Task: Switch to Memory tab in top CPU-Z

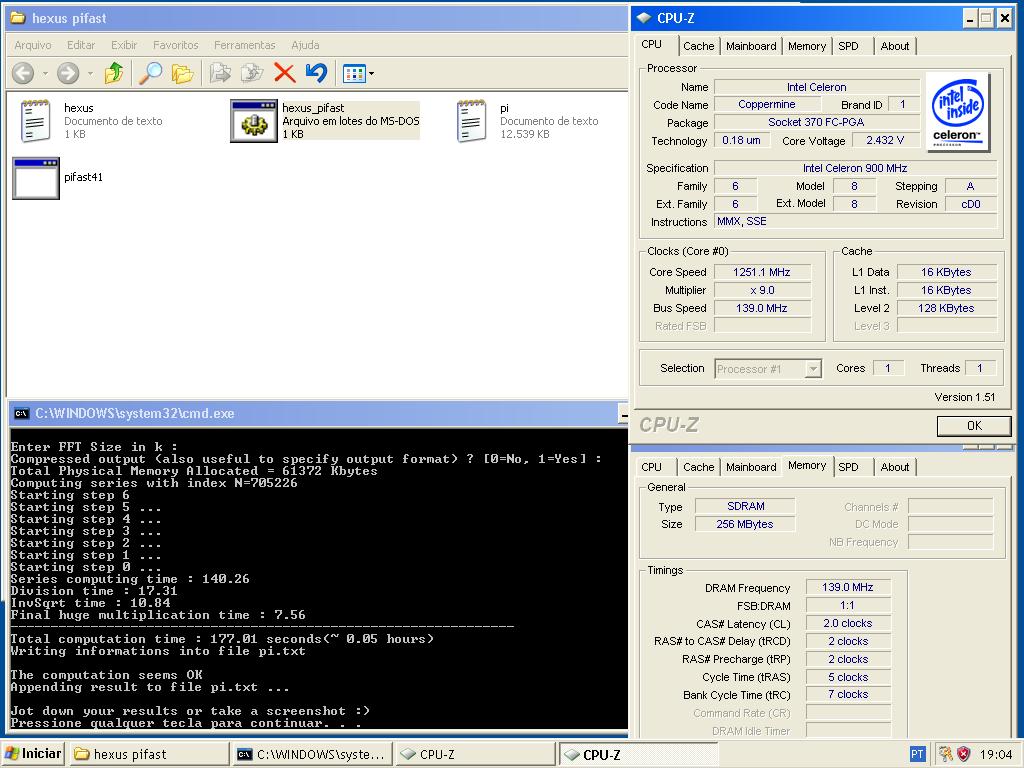Action: (807, 46)
